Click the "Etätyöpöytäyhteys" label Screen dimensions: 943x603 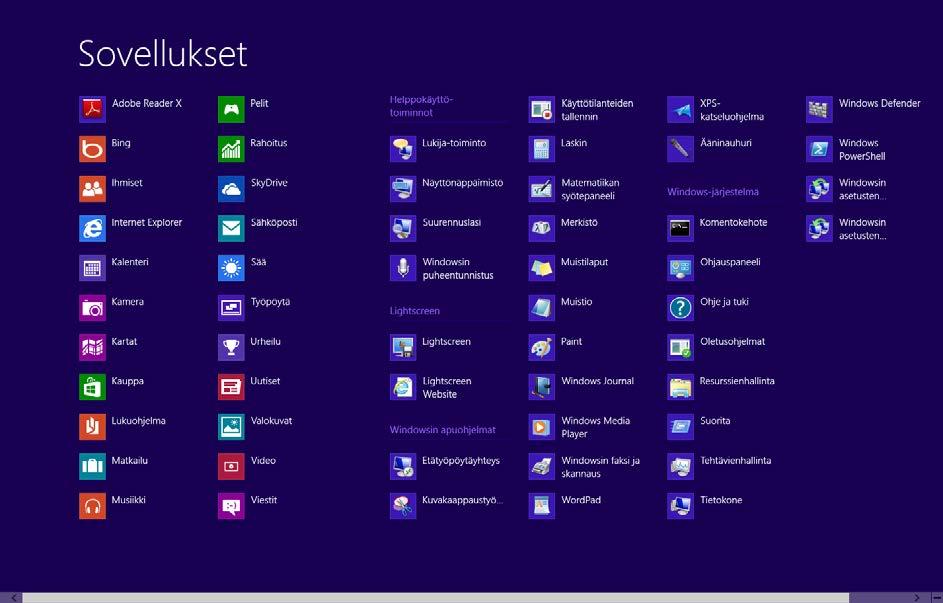[x=461, y=461]
